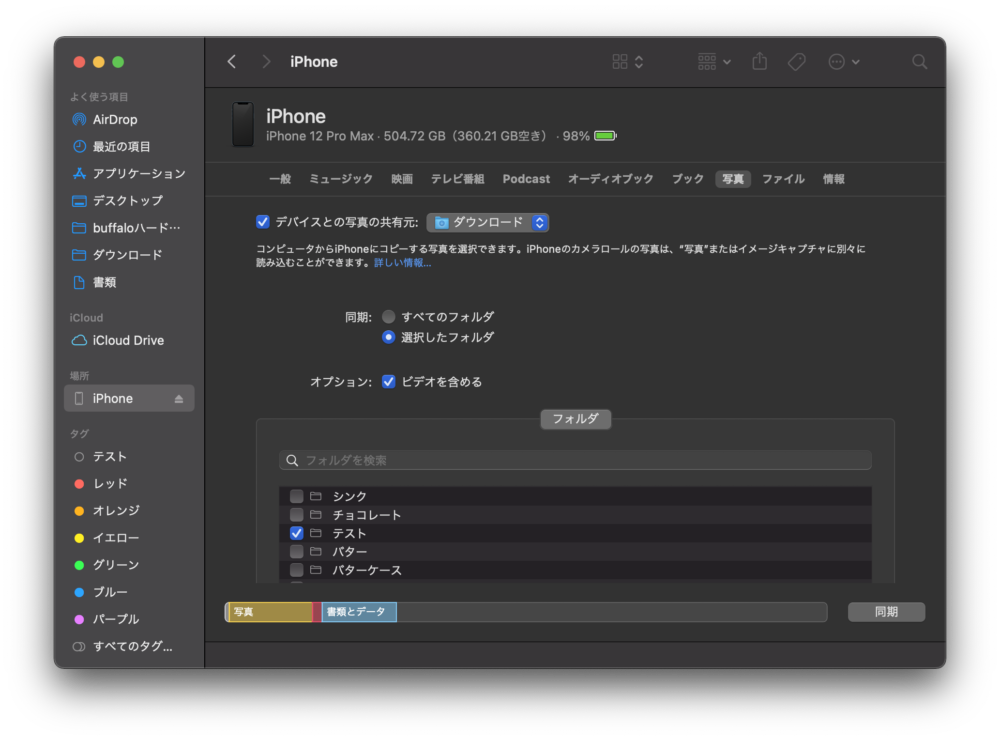1000x740 pixels.
Task: Eject the iPhone from the sidebar
Action: (179, 399)
